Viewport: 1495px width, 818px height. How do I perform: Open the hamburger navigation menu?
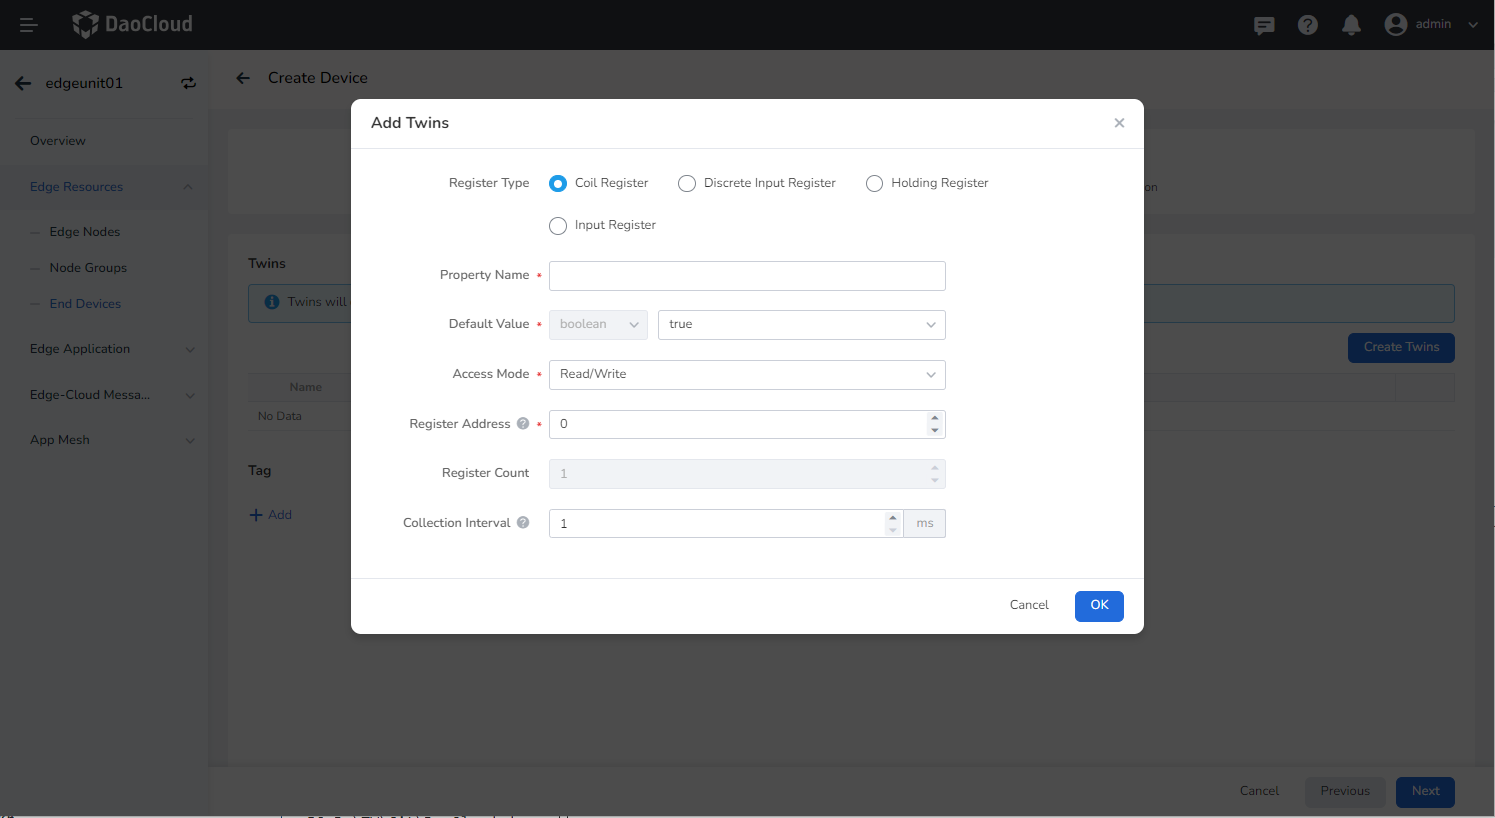[28, 25]
